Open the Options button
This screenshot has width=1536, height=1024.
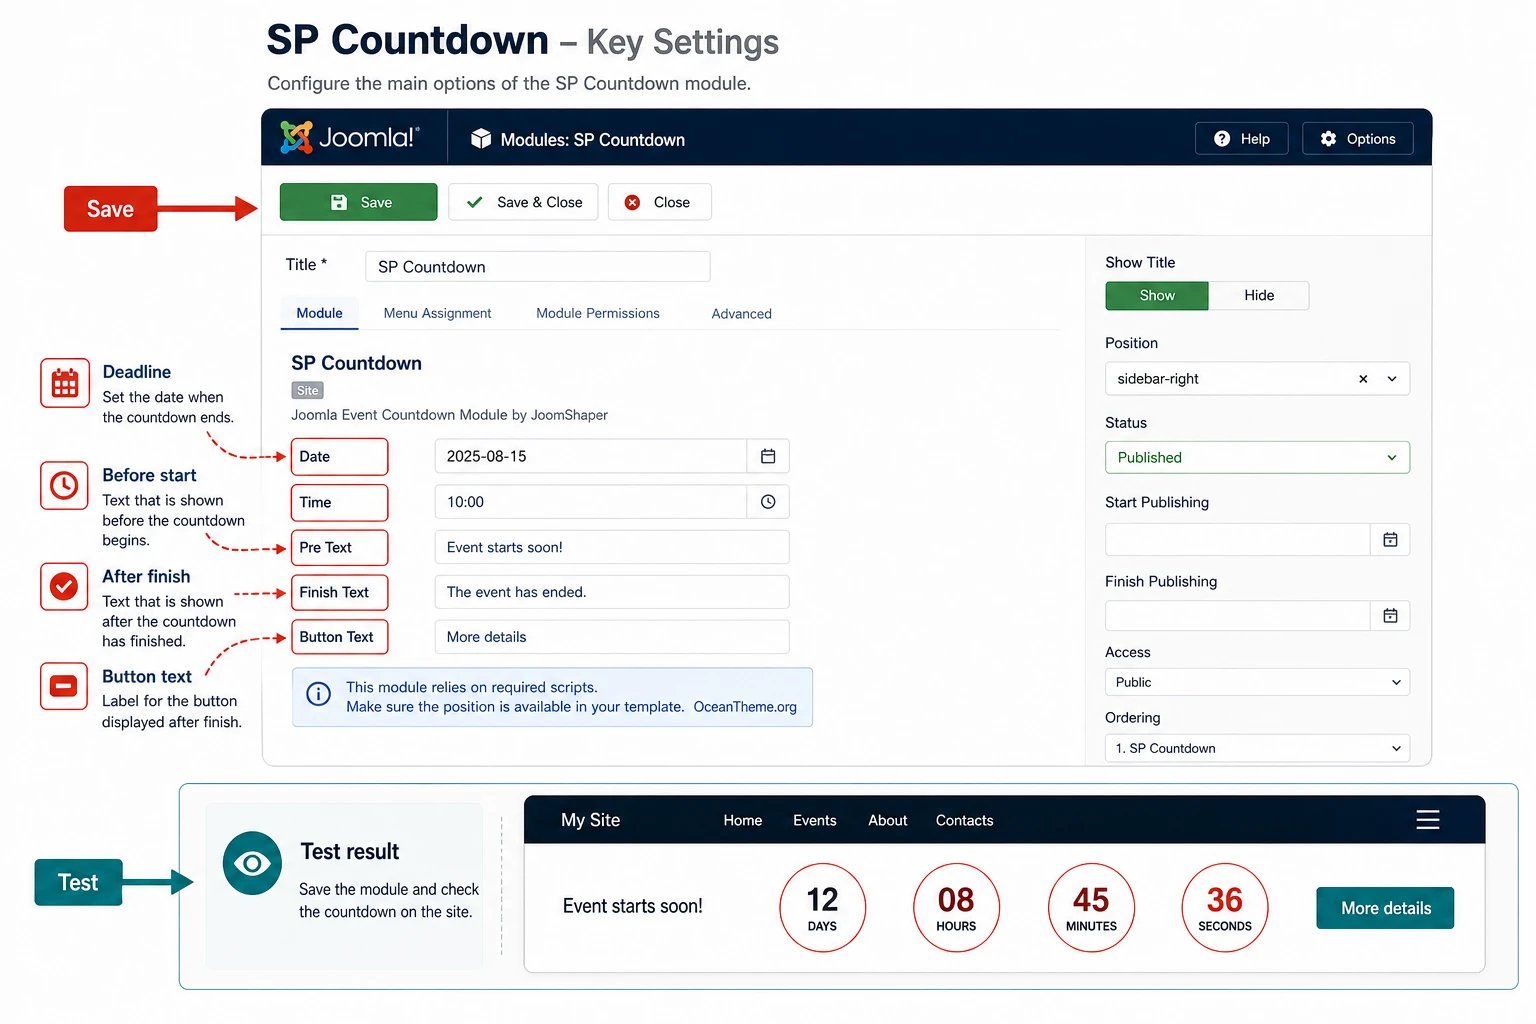(1358, 139)
